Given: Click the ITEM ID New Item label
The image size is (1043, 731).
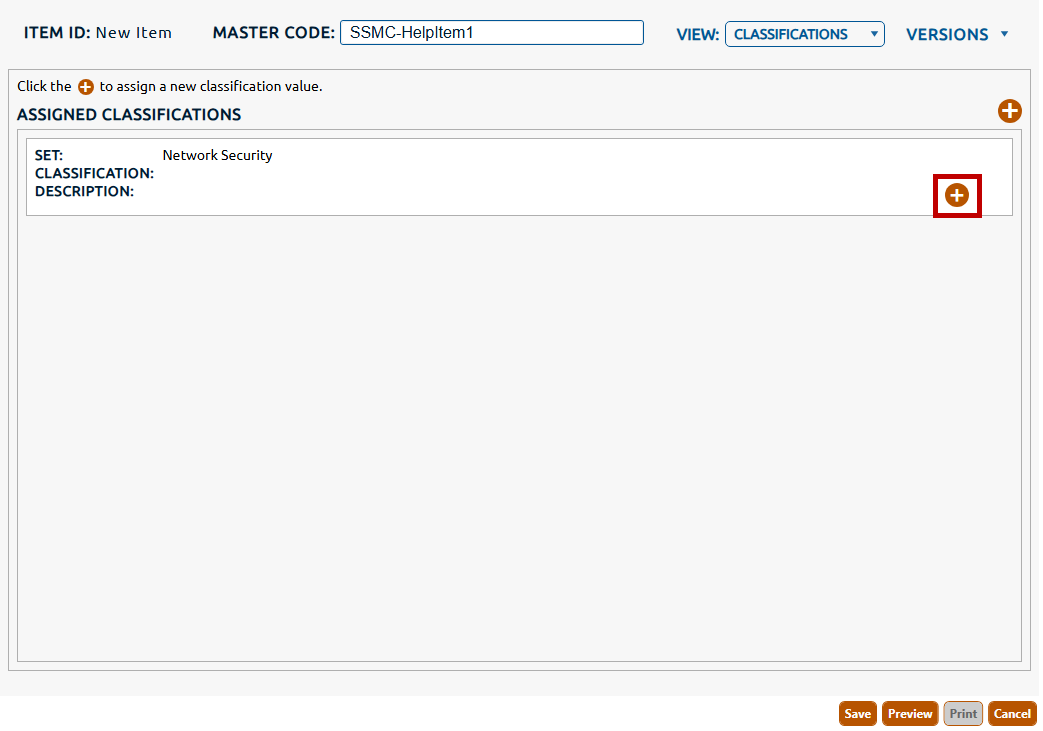Looking at the screenshot, I should pos(98,33).
